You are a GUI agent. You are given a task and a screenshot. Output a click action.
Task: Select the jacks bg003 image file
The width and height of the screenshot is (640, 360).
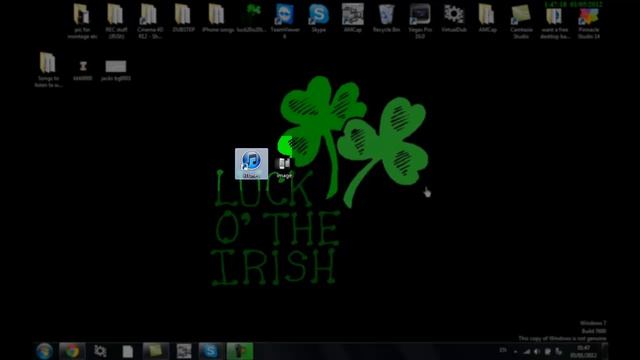pos(116,70)
